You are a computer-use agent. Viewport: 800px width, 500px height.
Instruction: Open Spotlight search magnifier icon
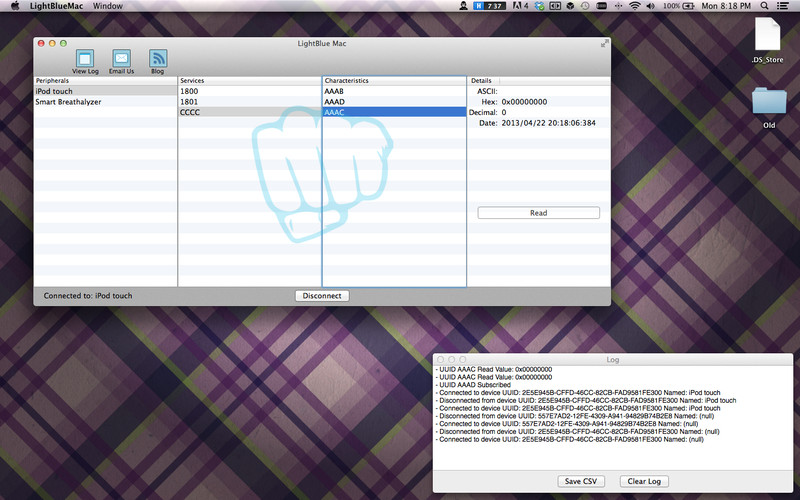coord(767,7)
